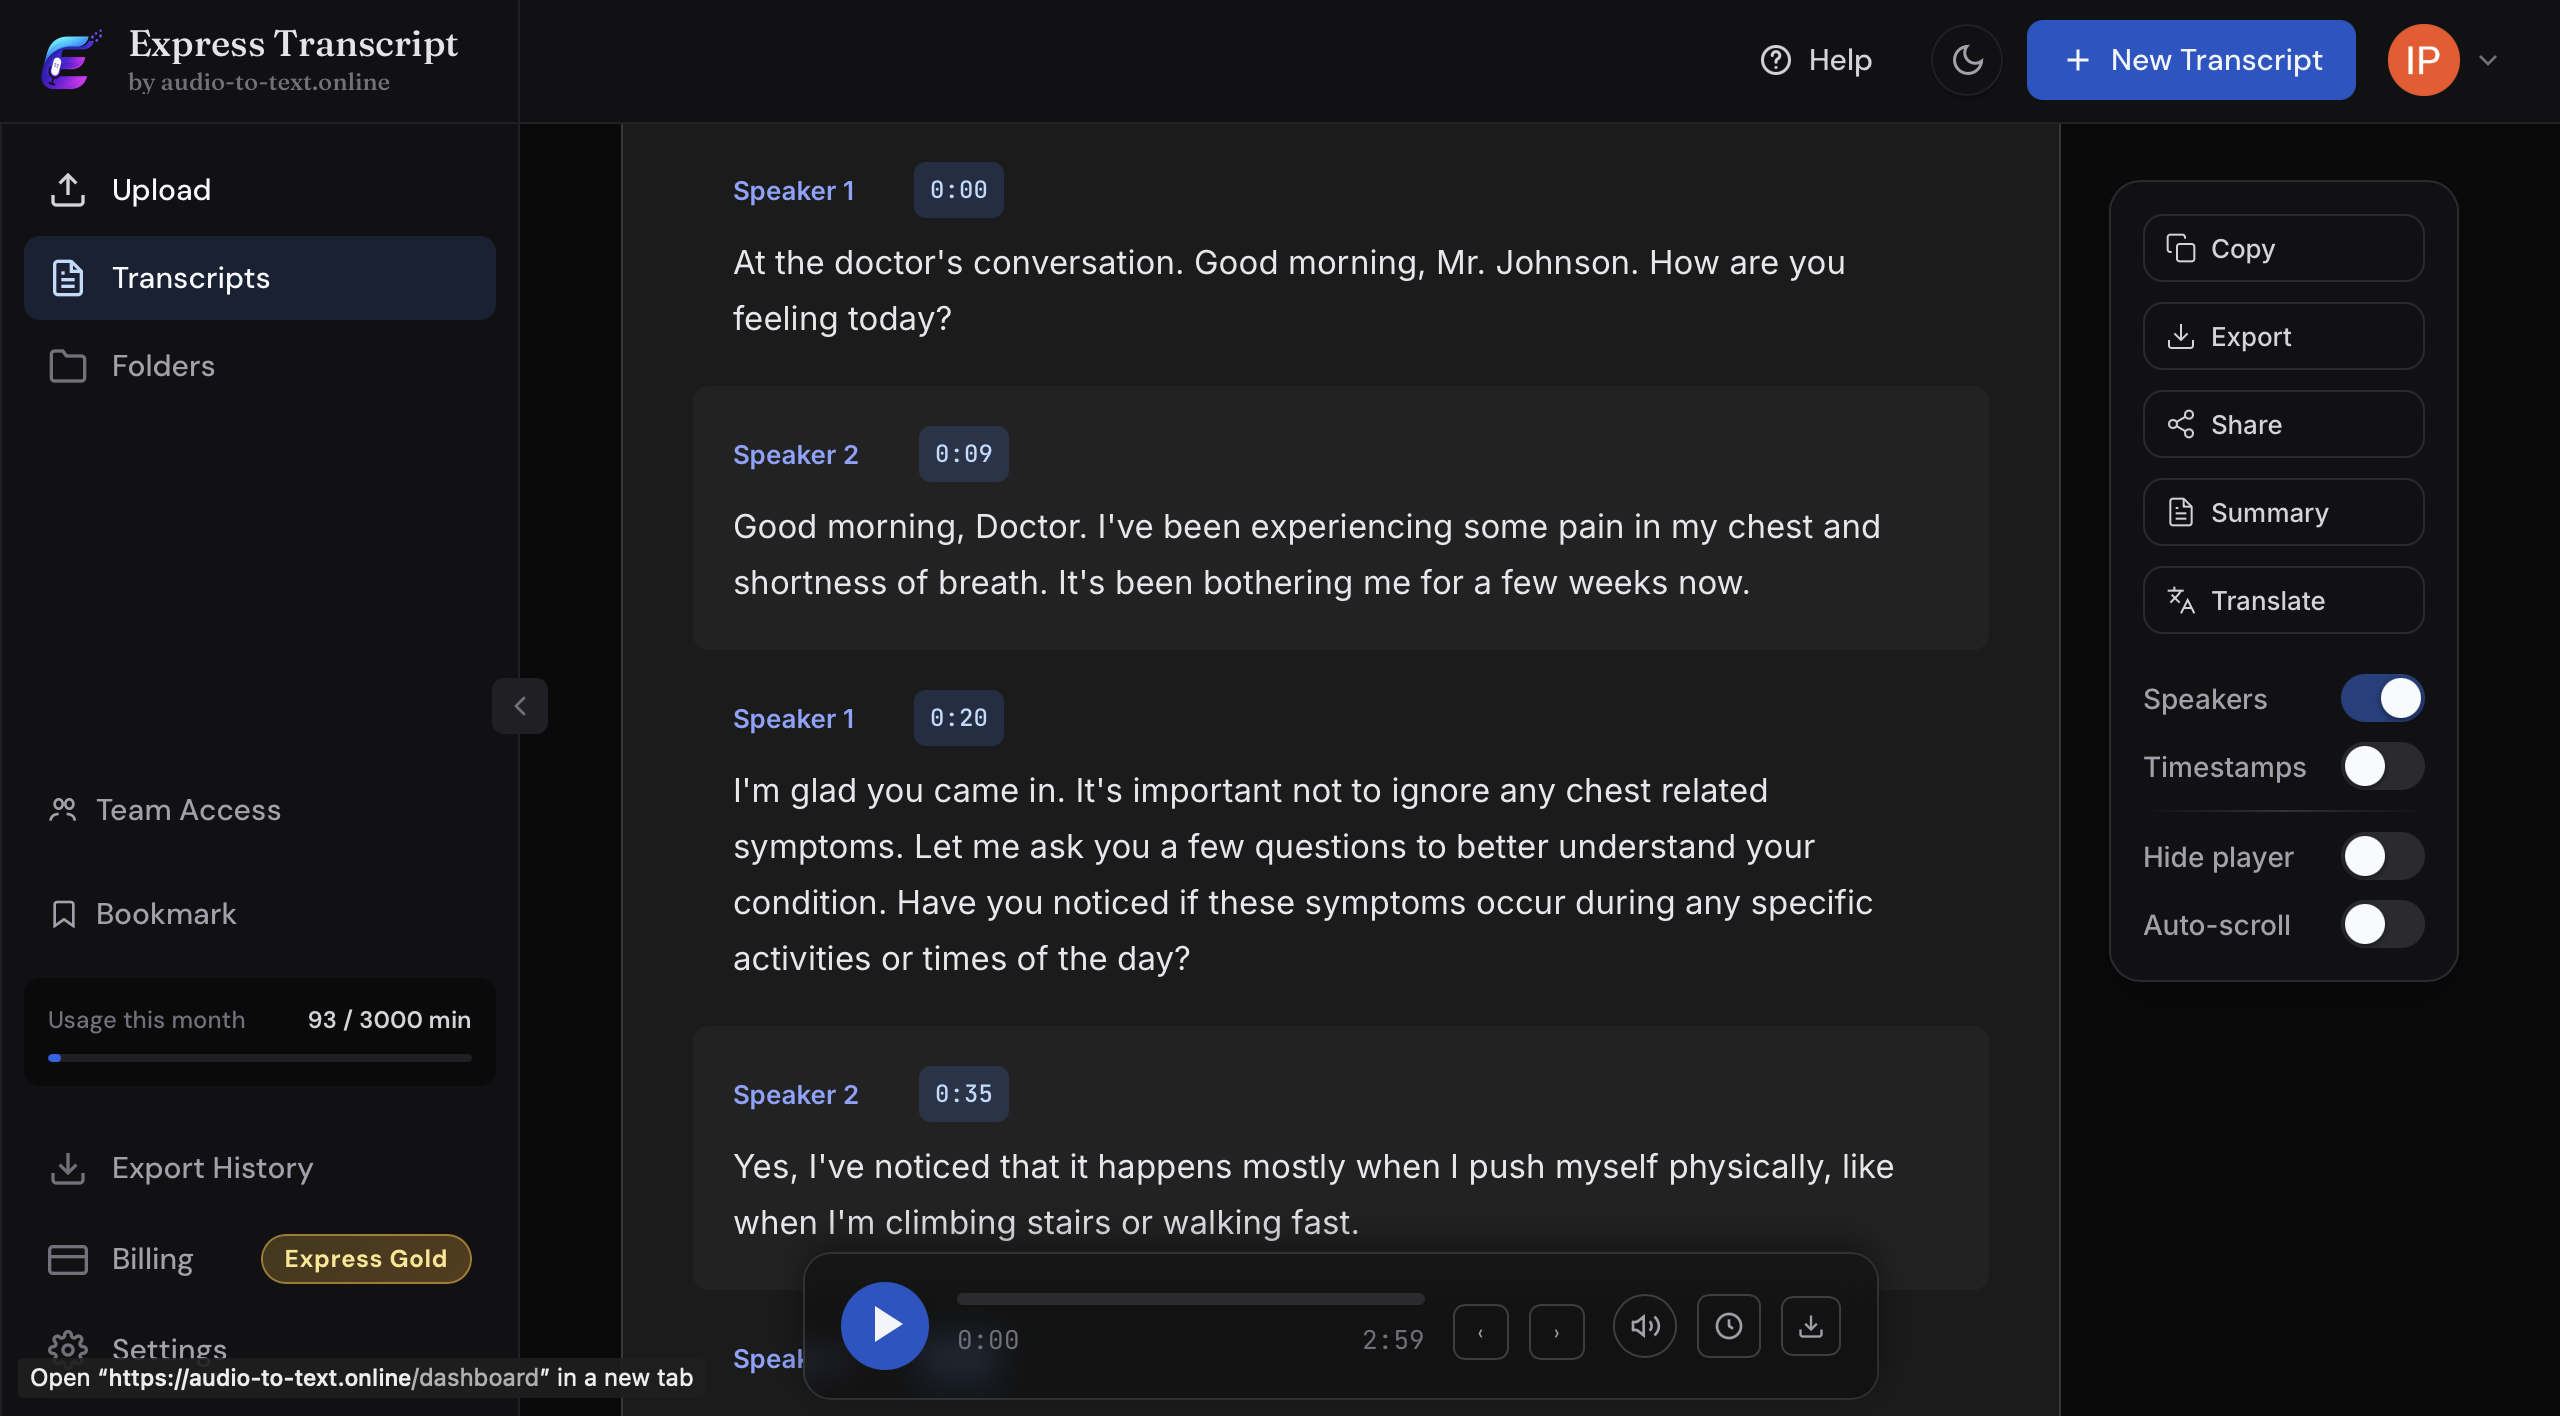Adjust playback speed via clock icon
Image resolution: width=2560 pixels, height=1416 pixels.
pos(1729,1325)
